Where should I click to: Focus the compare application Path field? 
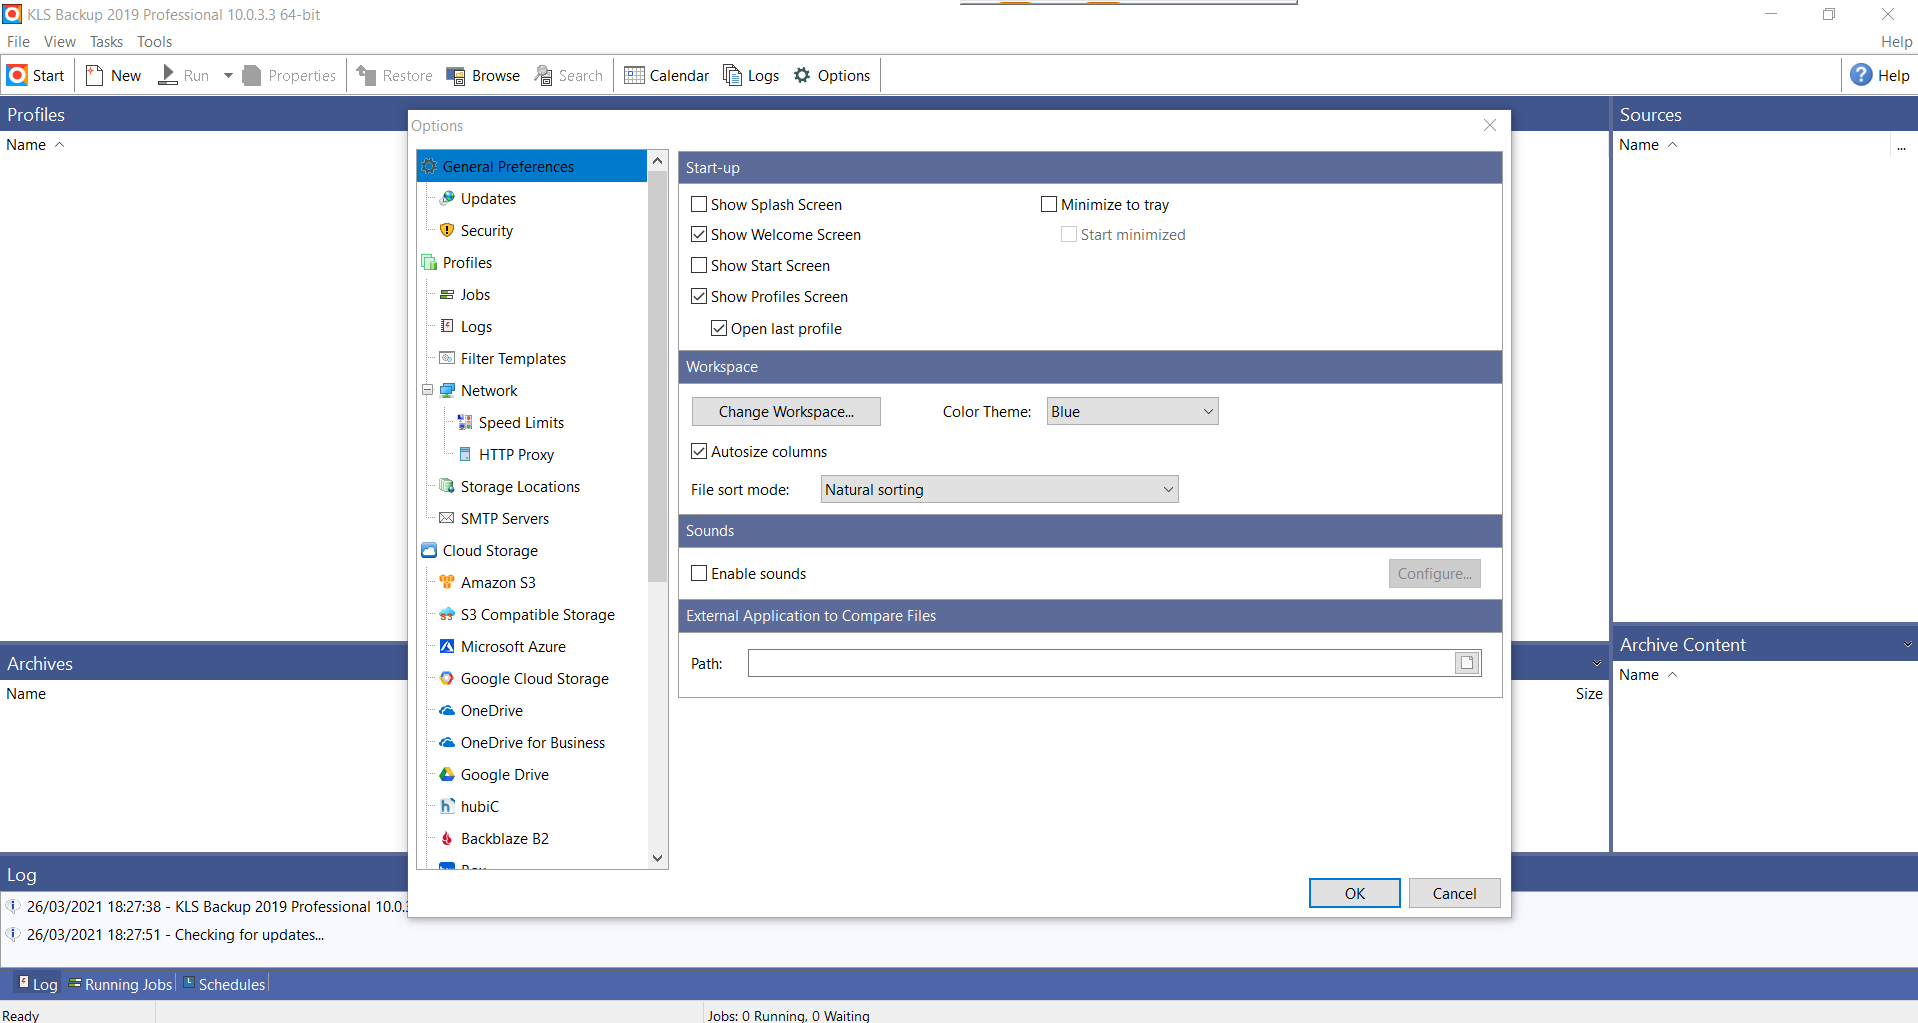click(1100, 663)
